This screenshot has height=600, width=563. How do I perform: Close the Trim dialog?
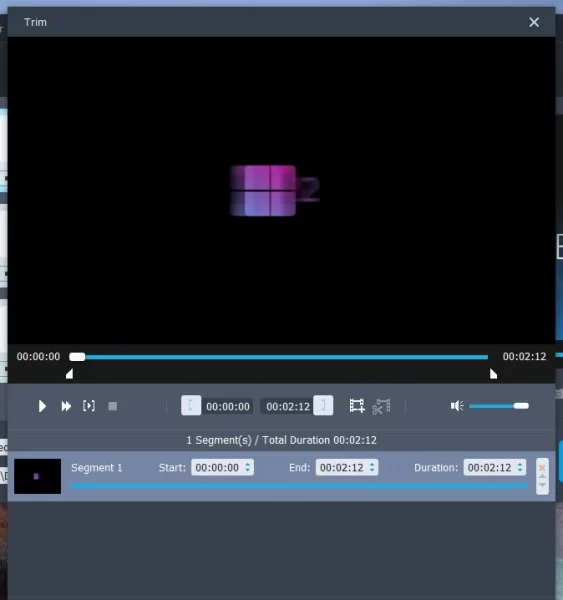[x=534, y=22]
